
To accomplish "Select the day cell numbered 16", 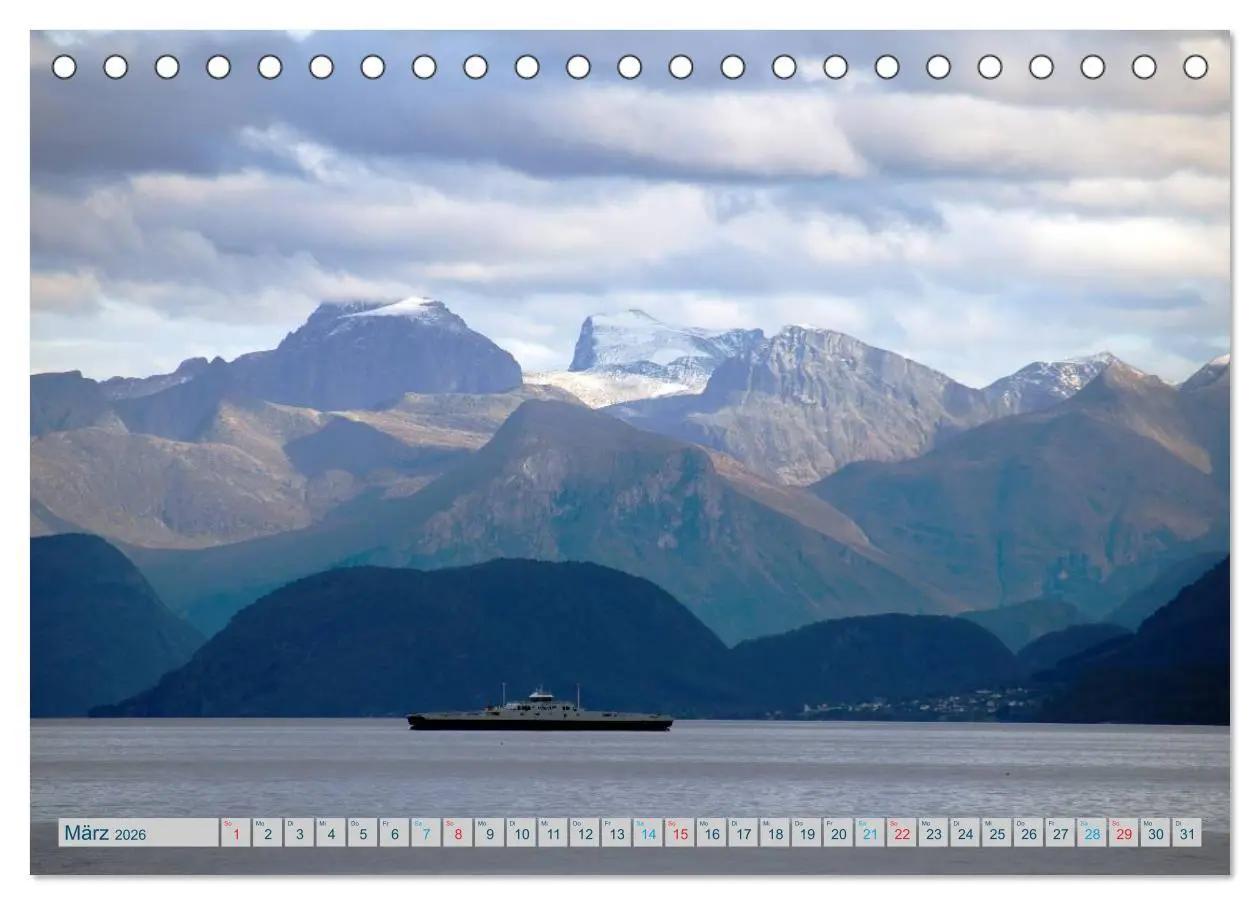I will tap(711, 833).
